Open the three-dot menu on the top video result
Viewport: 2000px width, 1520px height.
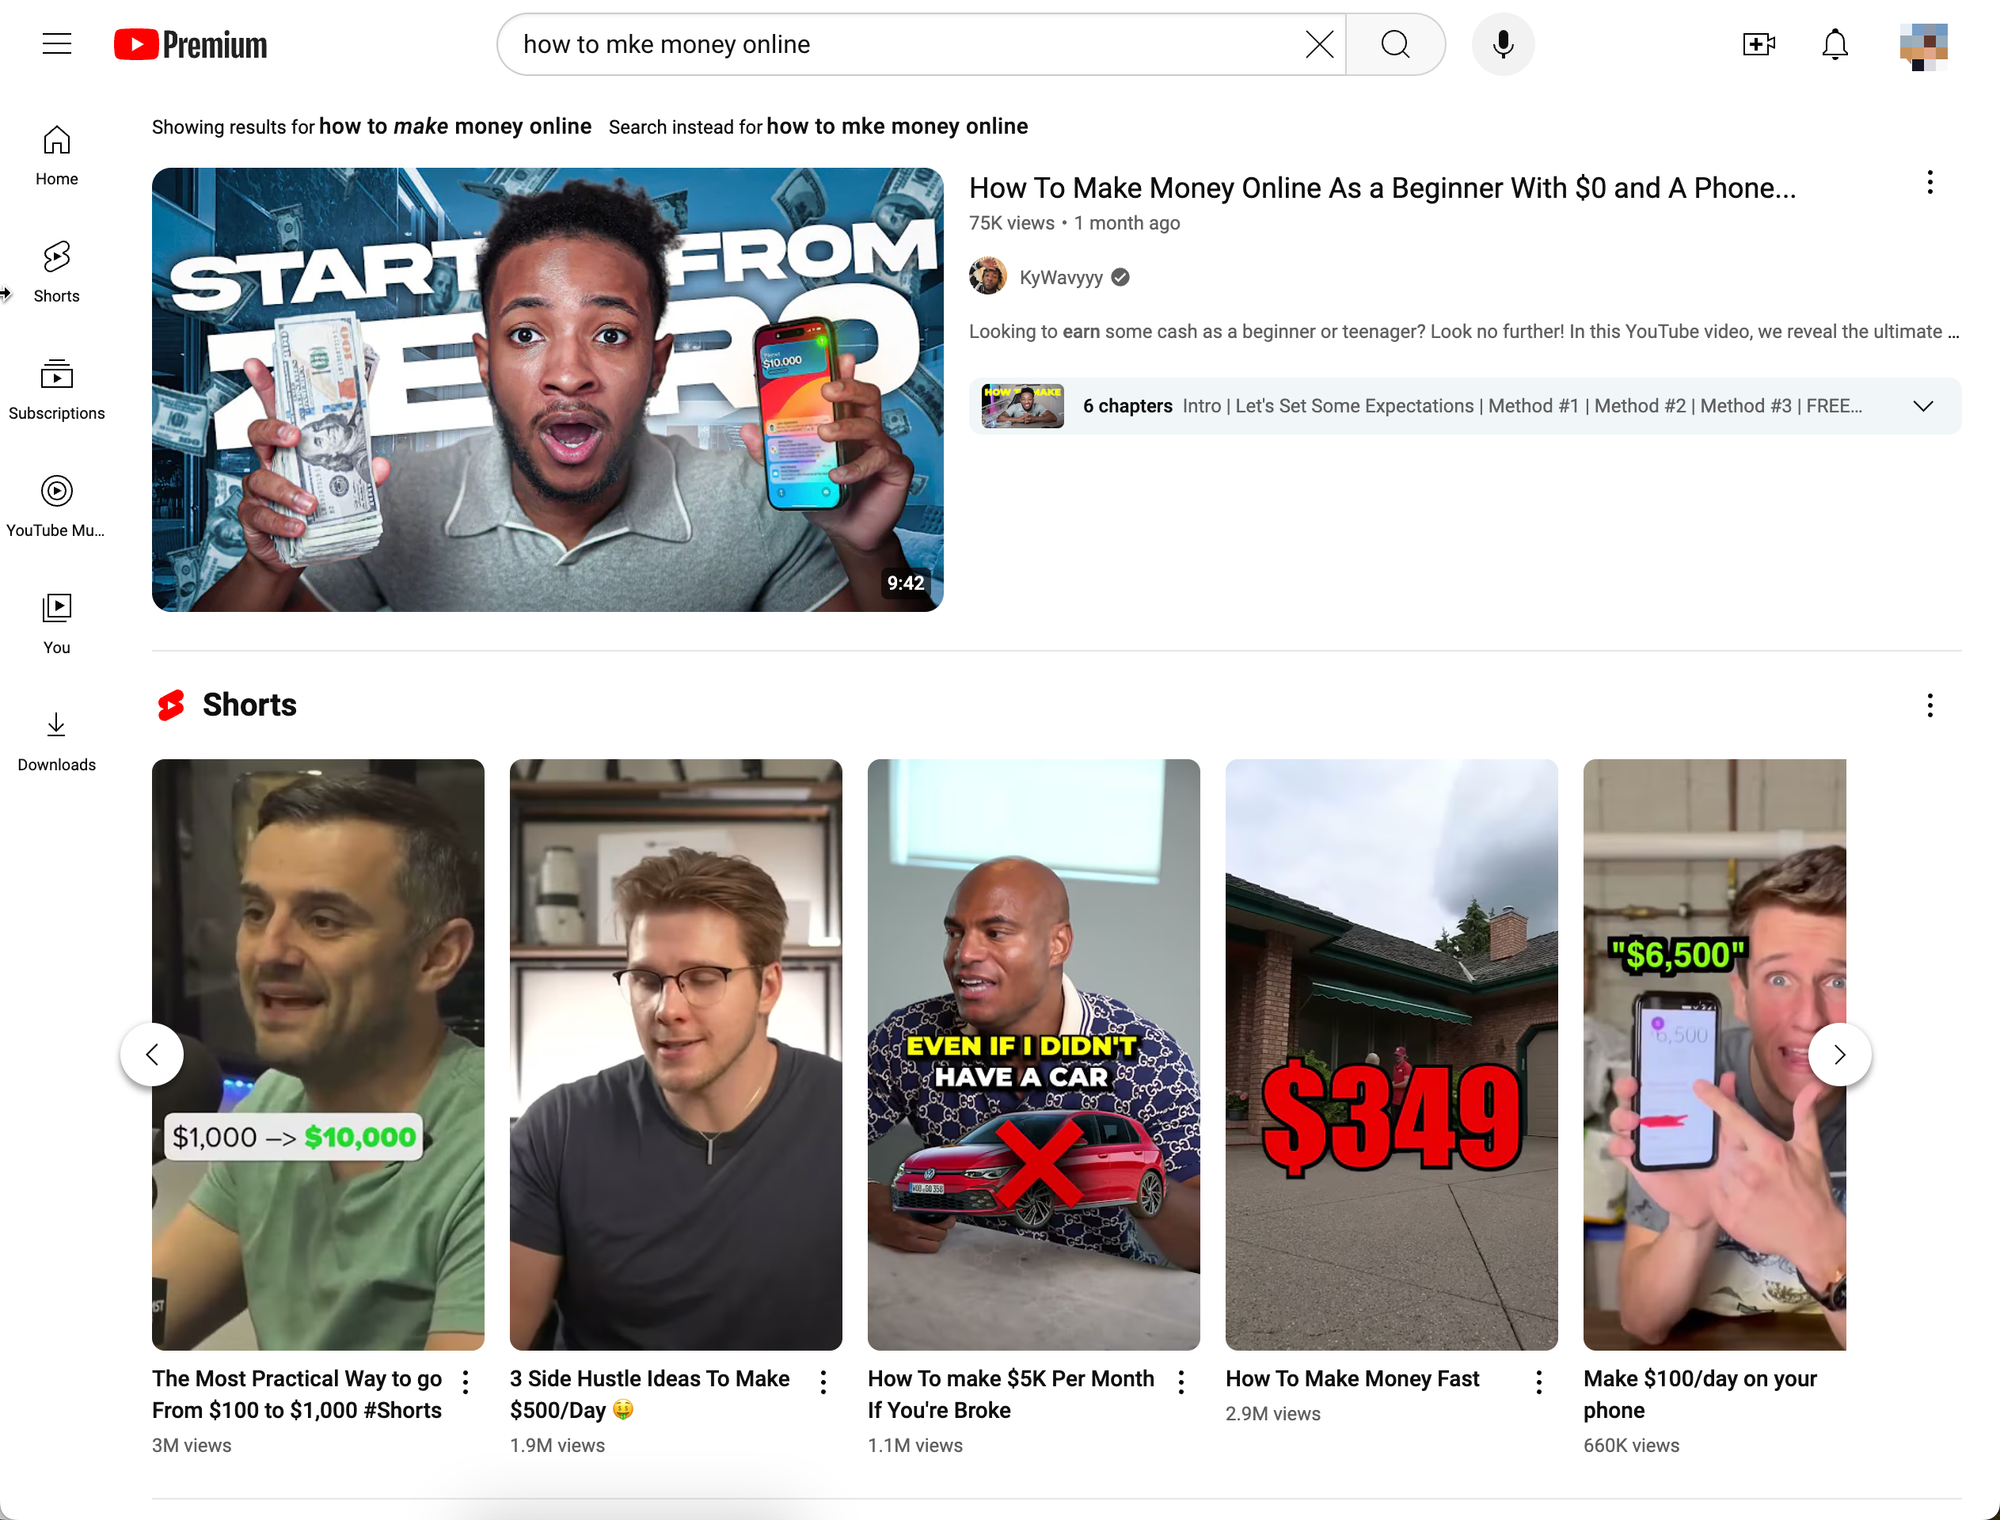(x=1929, y=182)
